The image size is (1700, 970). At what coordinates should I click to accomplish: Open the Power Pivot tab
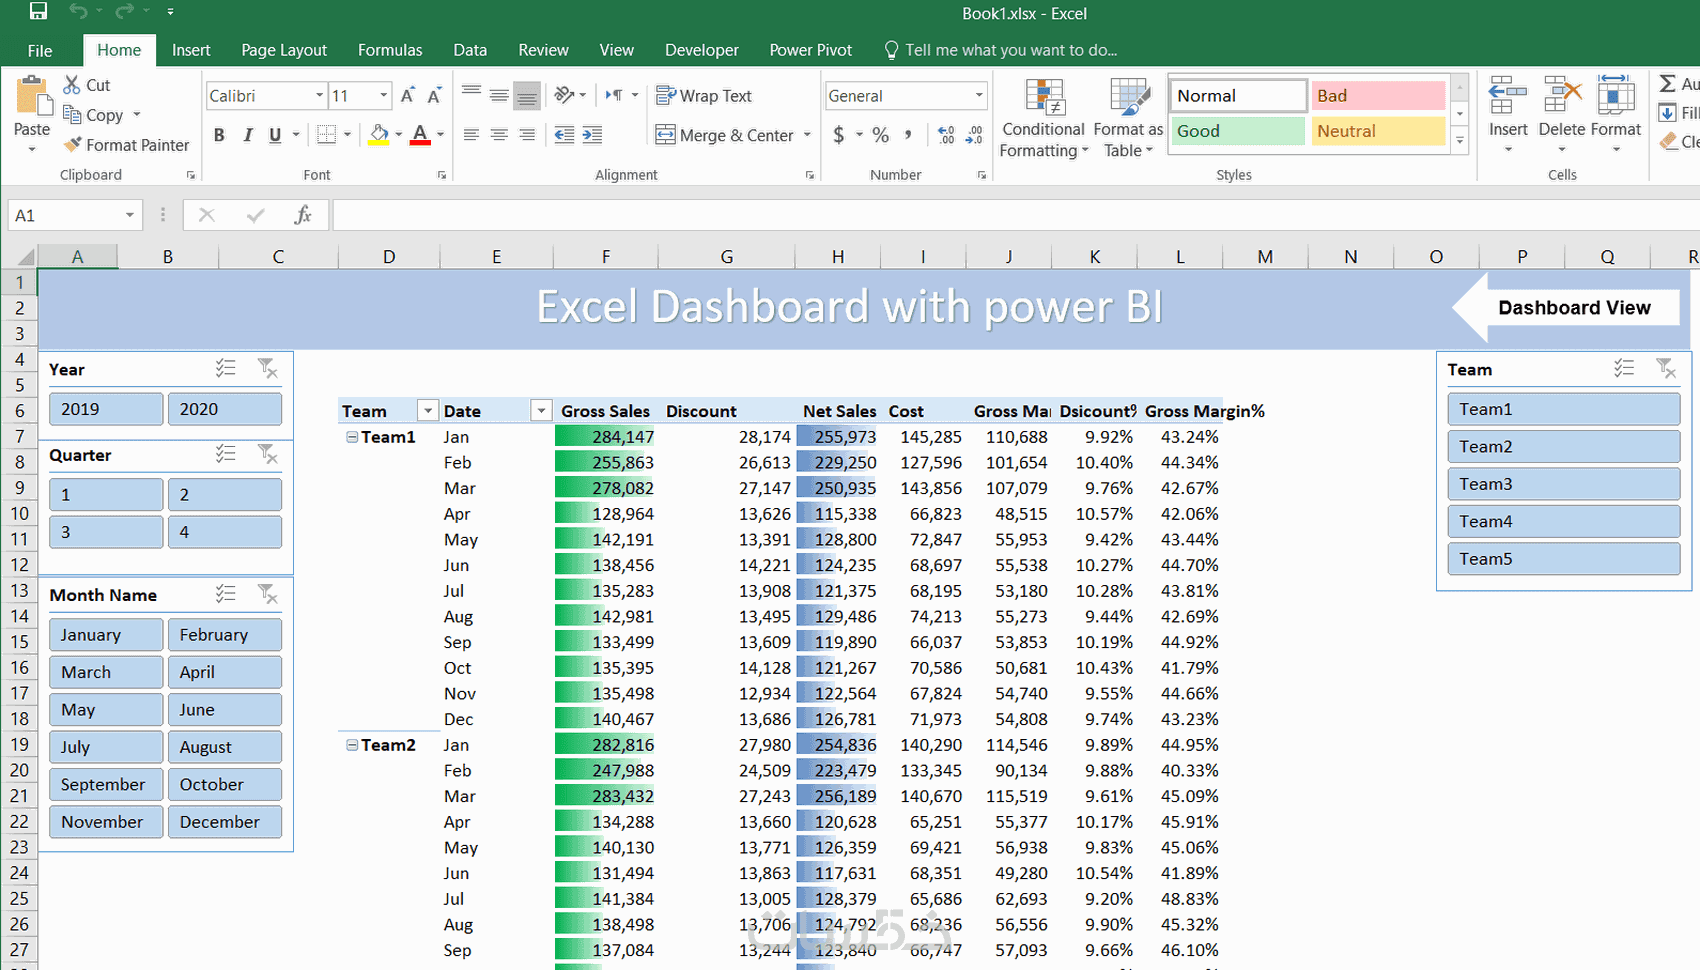pos(811,50)
